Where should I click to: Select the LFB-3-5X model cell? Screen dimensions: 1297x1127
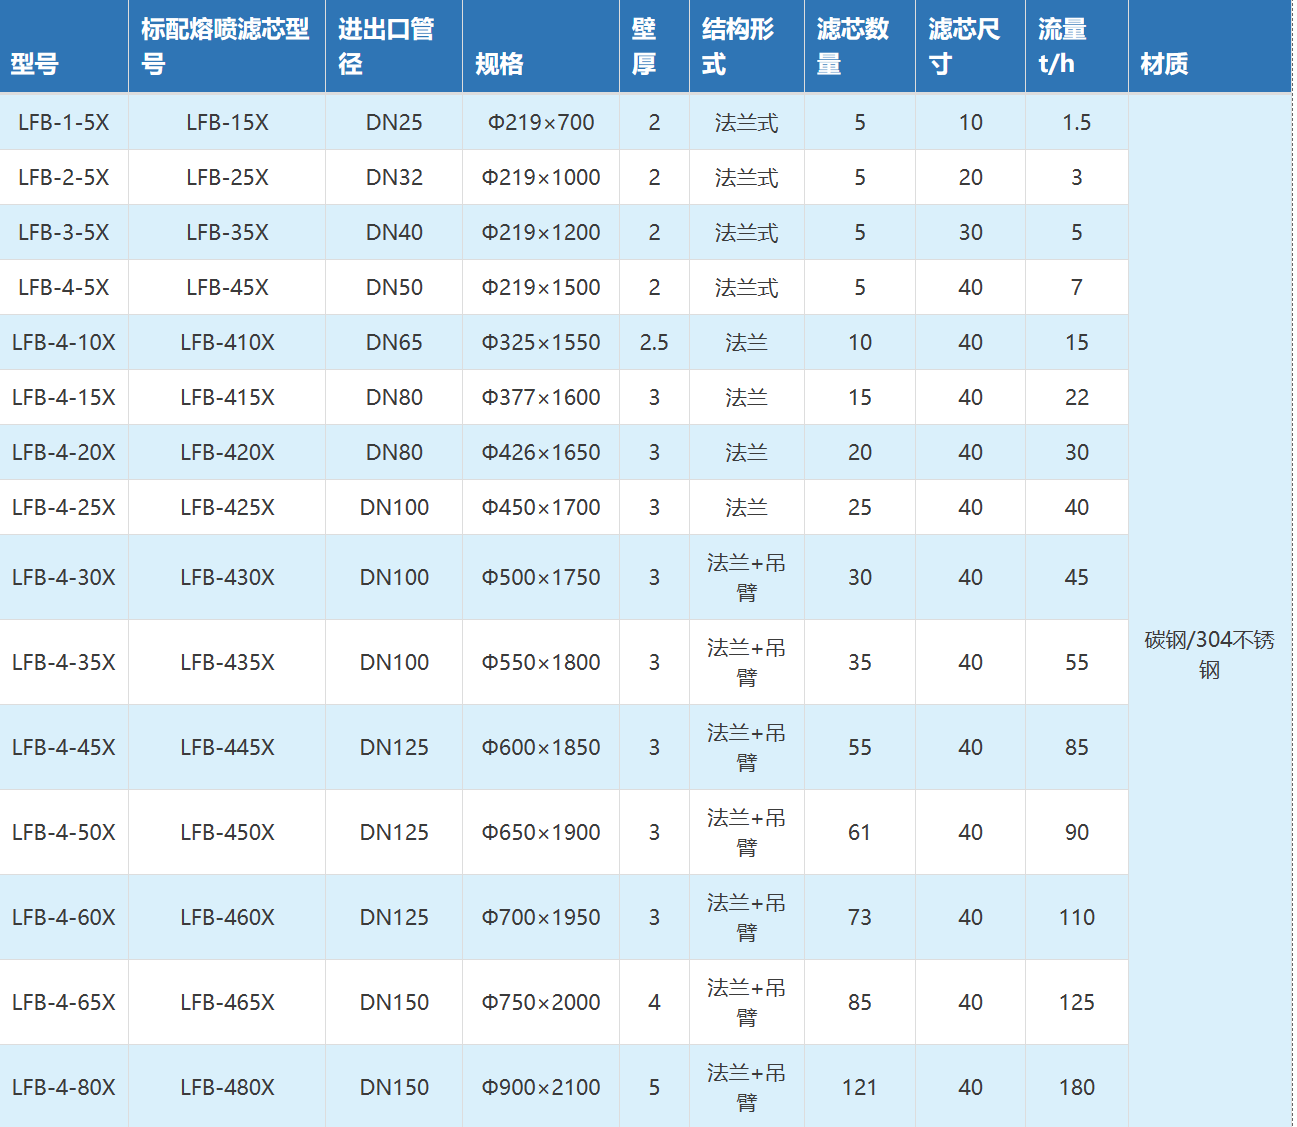[x=64, y=232]
